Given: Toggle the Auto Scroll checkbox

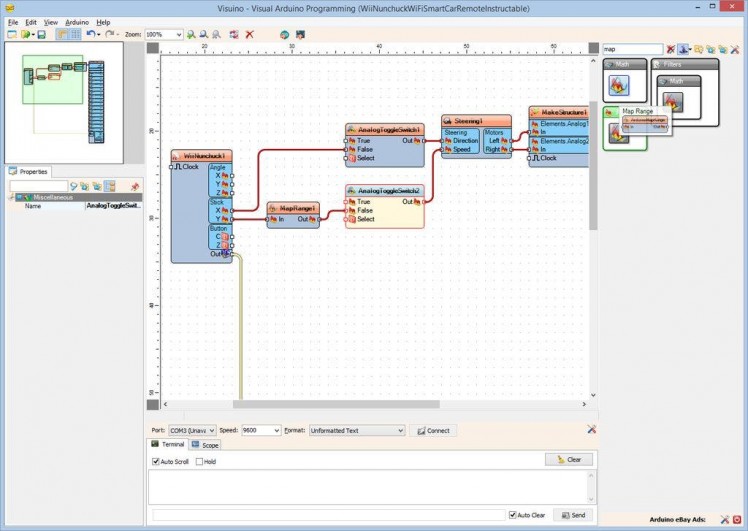Looking at the screenshot, I should [x=156, y=462].
